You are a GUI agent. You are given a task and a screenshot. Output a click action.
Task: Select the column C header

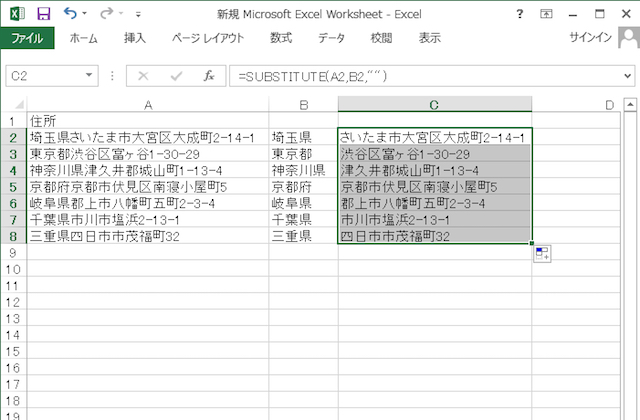click(434, 104)
